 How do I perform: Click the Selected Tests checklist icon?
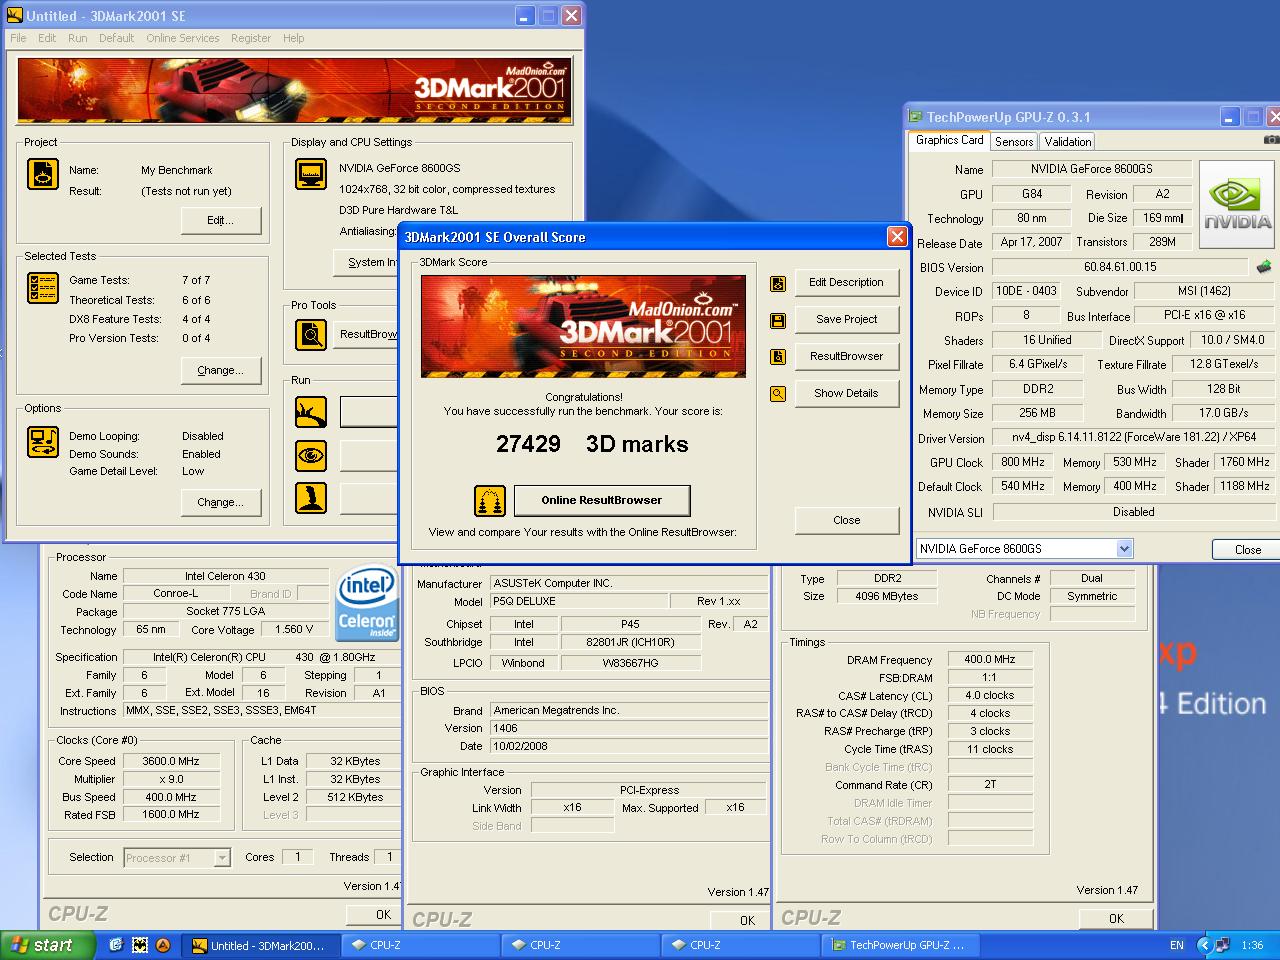(43, 288)
